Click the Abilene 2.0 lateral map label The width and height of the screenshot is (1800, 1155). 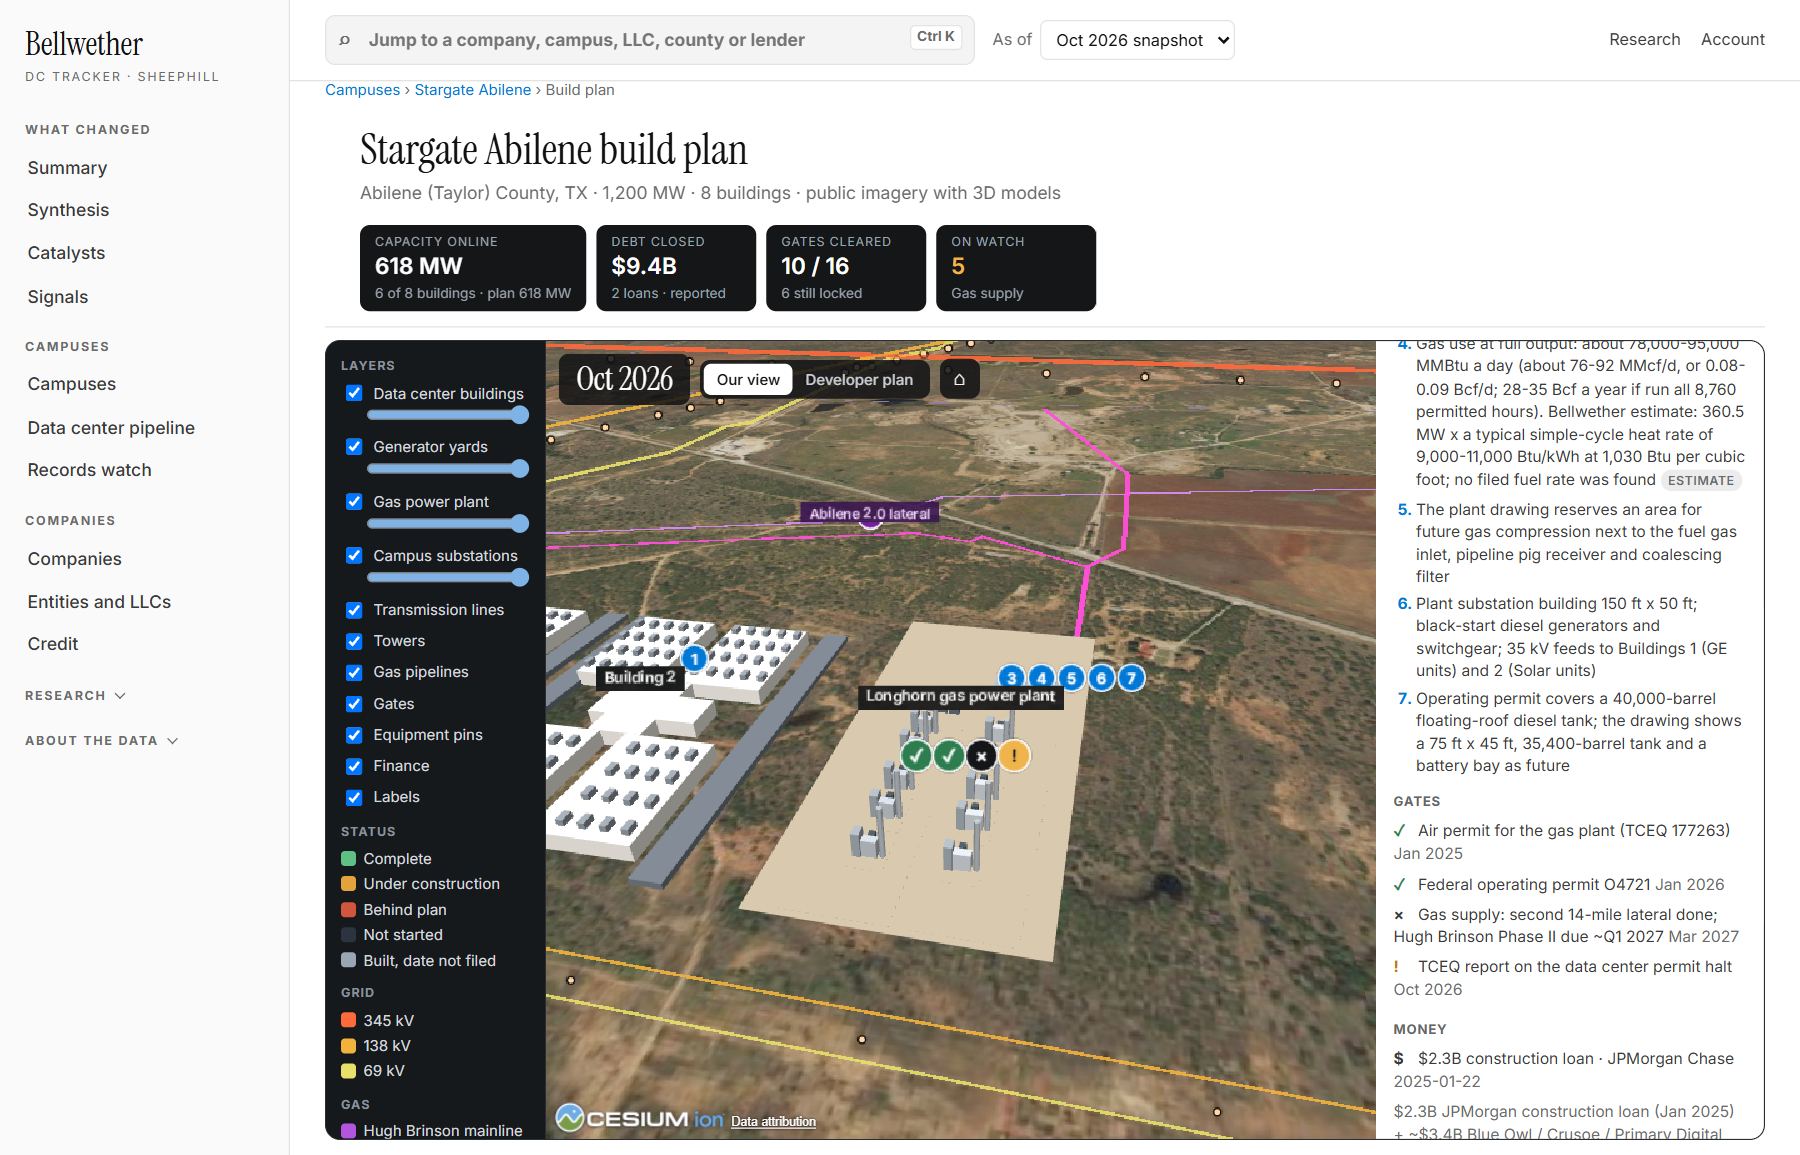point(869,514)
